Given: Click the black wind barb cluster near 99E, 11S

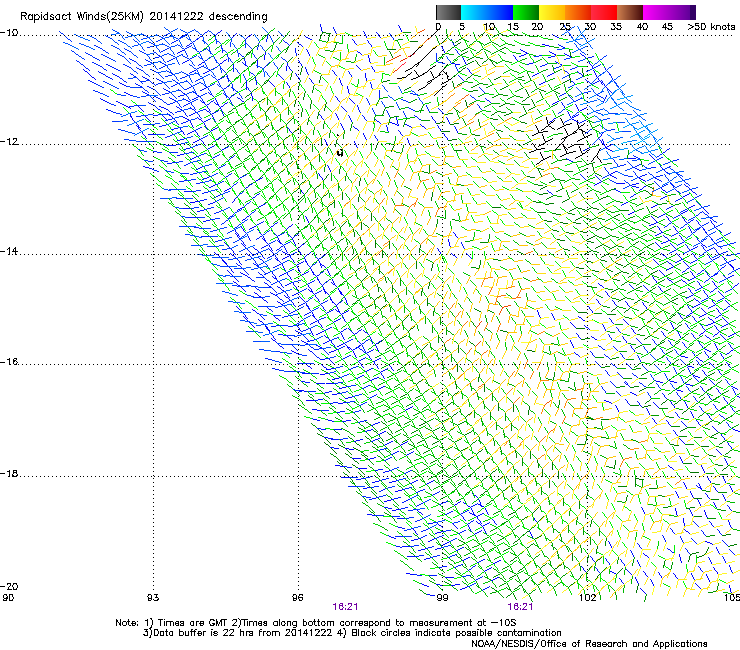Looking at the screenshot, I should tap(426, 64).
